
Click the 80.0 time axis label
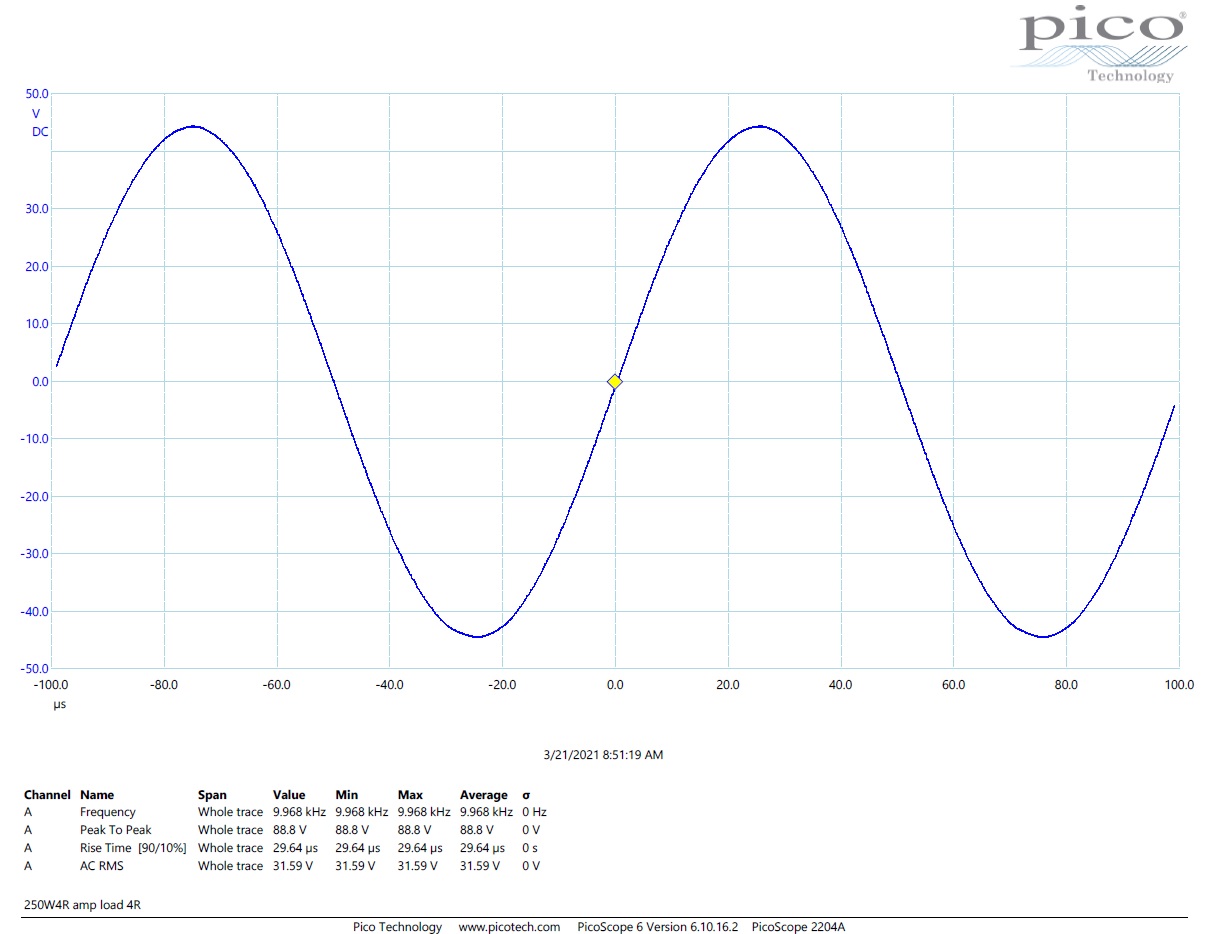point(1067,685)
